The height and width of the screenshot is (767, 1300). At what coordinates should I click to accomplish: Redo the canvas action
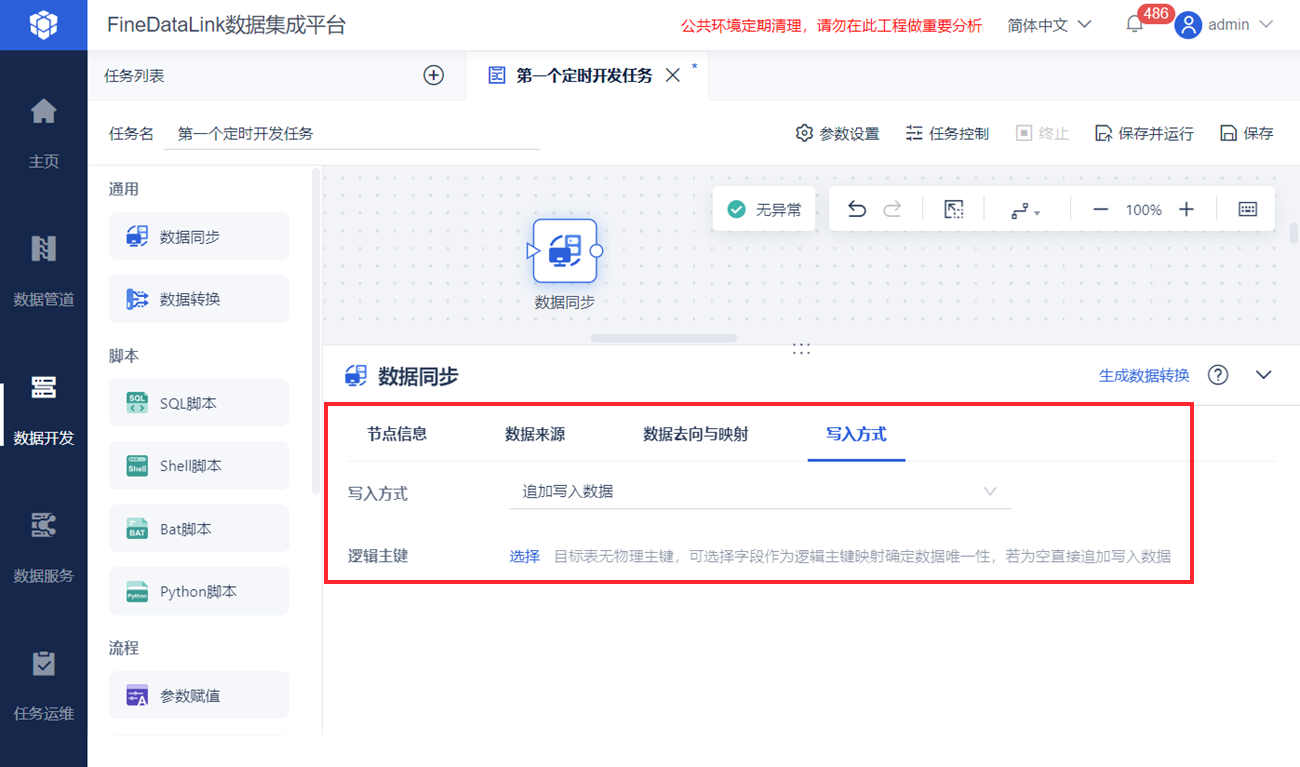click(893, 209)
